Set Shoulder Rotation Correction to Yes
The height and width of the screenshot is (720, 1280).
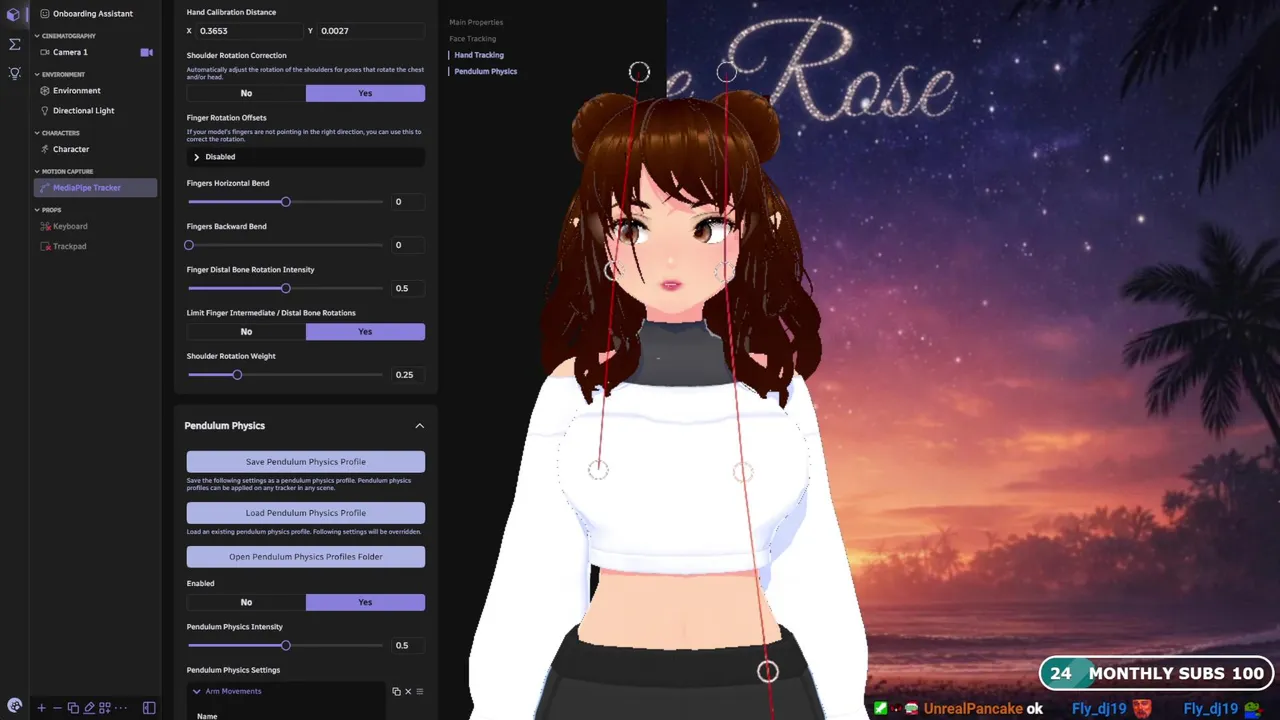click(365, 93)
